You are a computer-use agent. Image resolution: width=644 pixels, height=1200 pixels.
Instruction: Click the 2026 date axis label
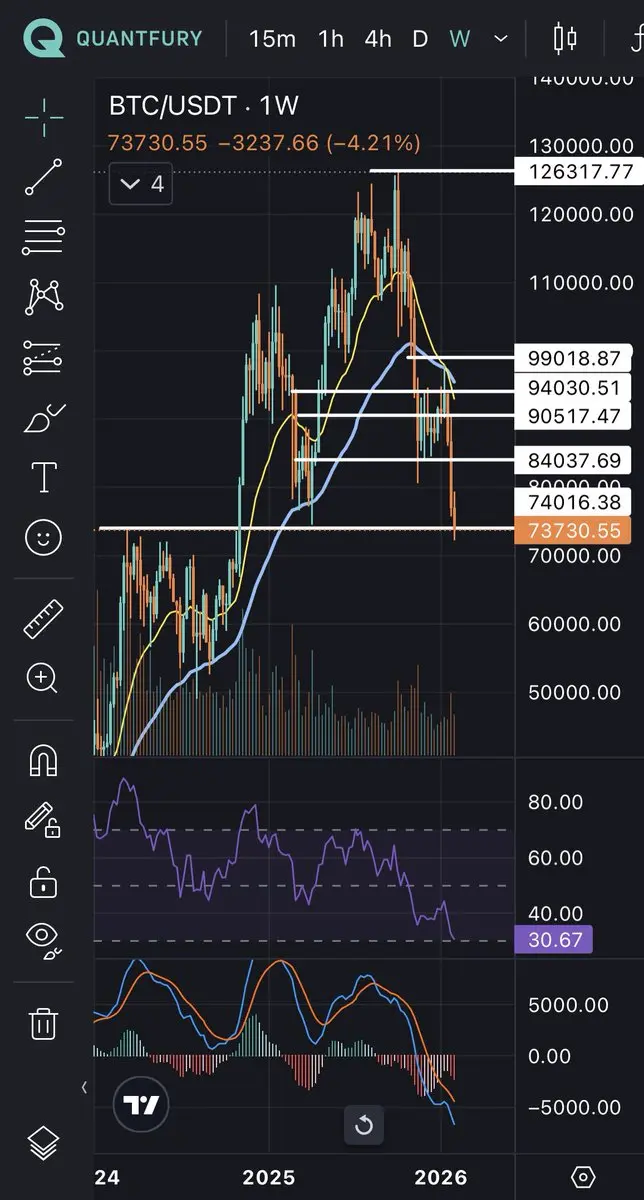pyautogui.click(x=441, y=1177)
